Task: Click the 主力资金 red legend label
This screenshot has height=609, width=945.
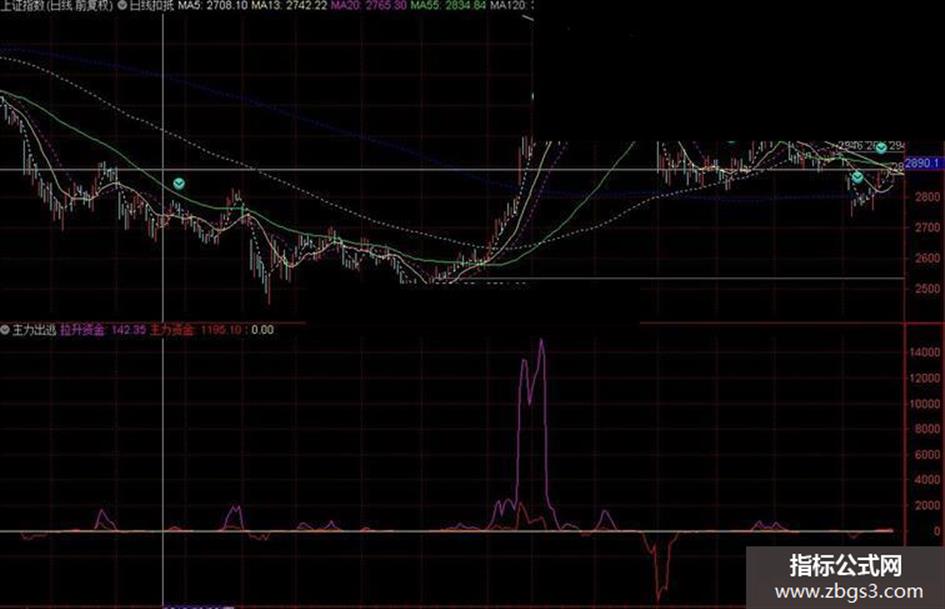Action: click(x=172, y=330)
